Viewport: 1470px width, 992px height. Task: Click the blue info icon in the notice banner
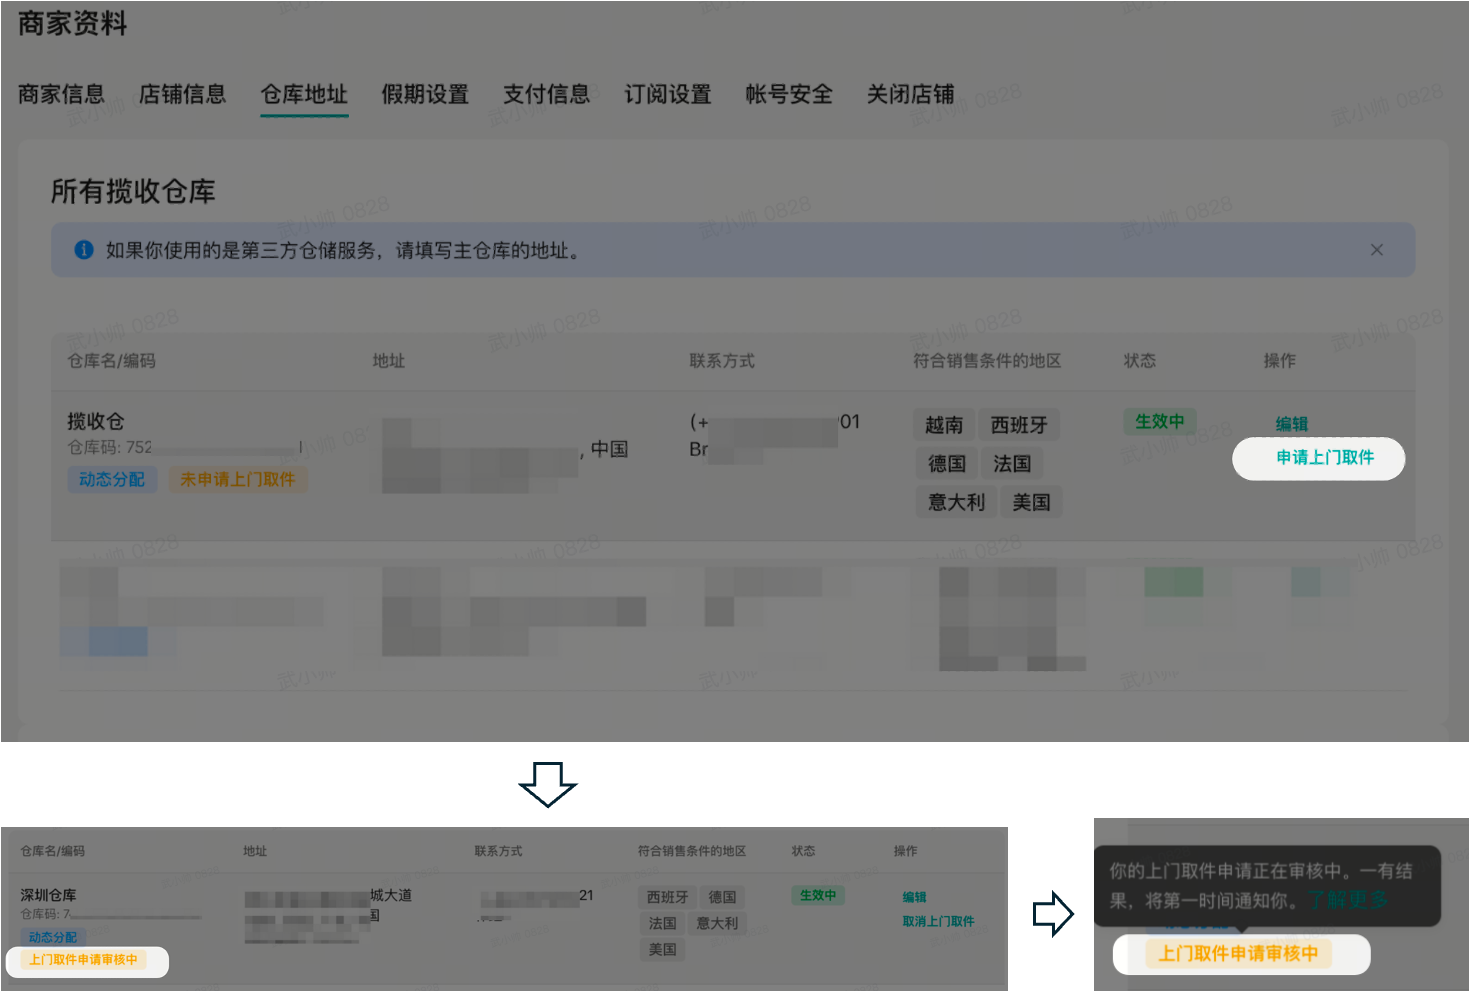point(84,250)
